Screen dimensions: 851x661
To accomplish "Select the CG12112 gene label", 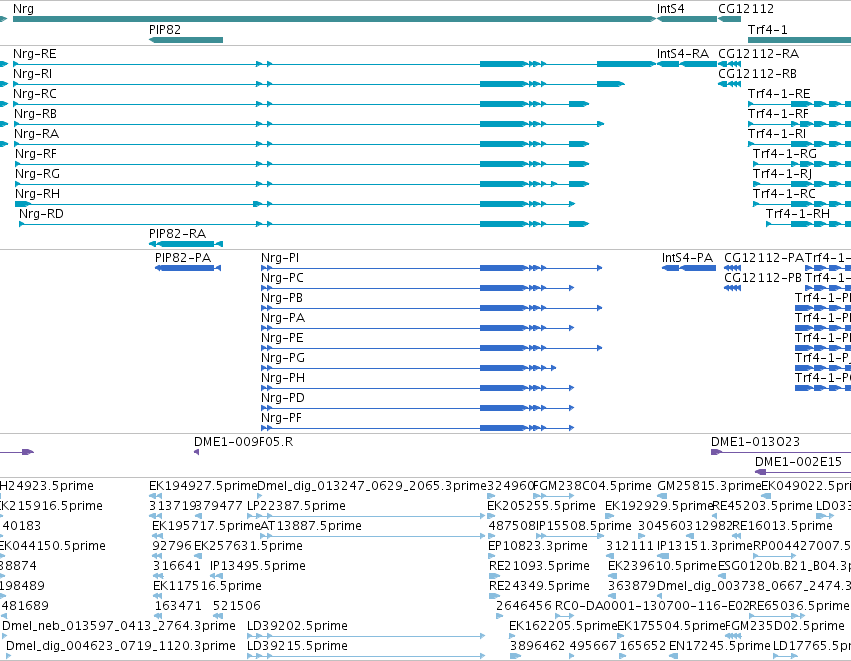I will 746,9.
